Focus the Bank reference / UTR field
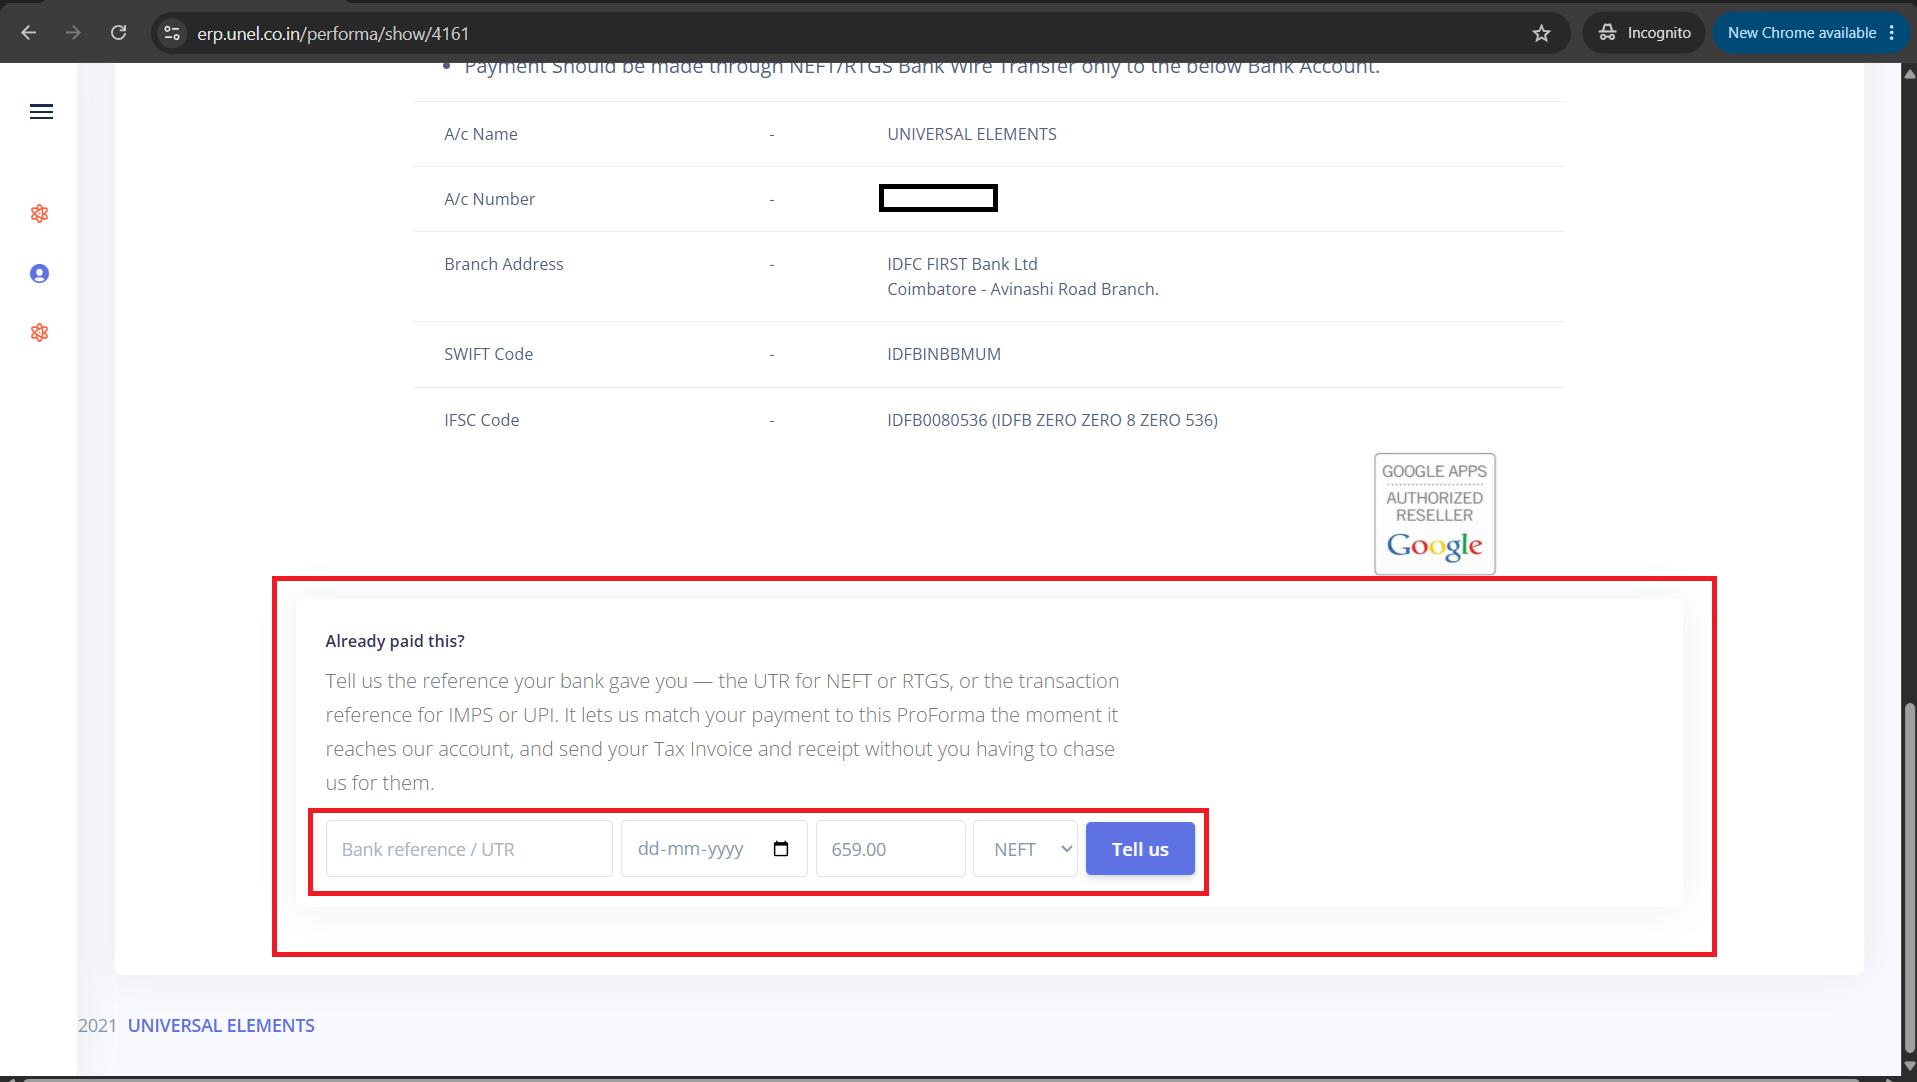The width and height of the screenshot is (1917, 1082). [469, 849]
